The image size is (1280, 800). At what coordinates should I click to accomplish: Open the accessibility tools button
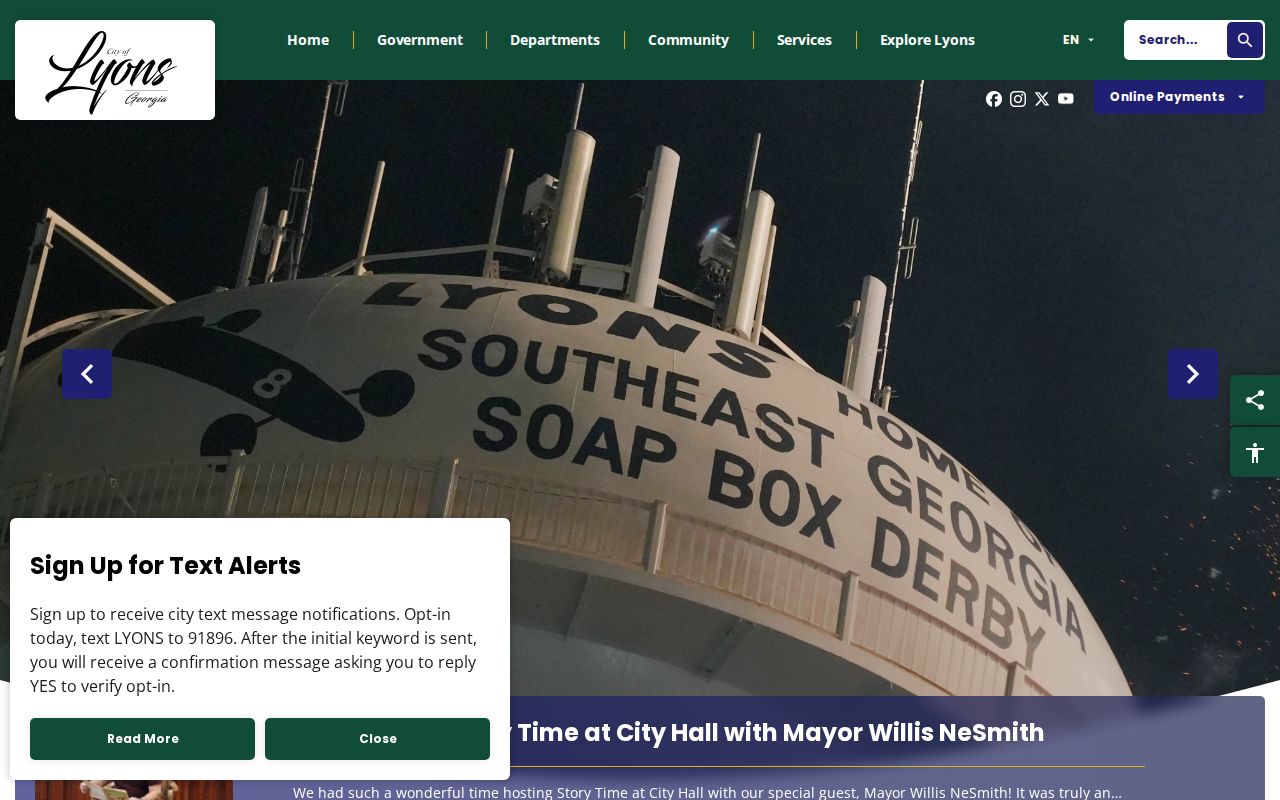(x=1255, y=452)
